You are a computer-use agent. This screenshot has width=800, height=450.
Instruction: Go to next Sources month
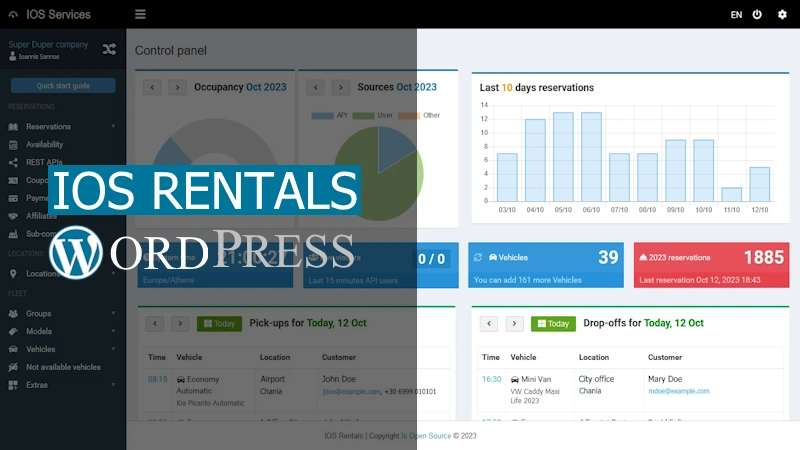coord(341,87)
